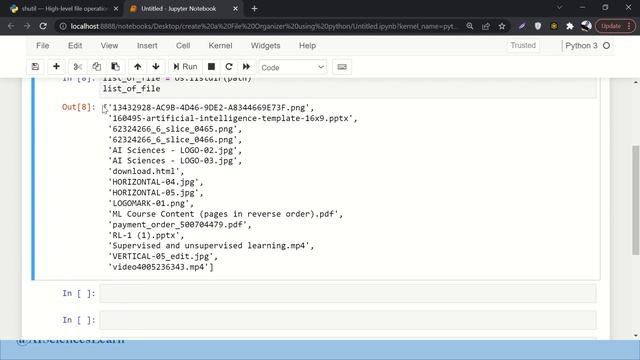The image size is (640, 360).
Task: Go forward in browser history
Action: click(27, 26)
